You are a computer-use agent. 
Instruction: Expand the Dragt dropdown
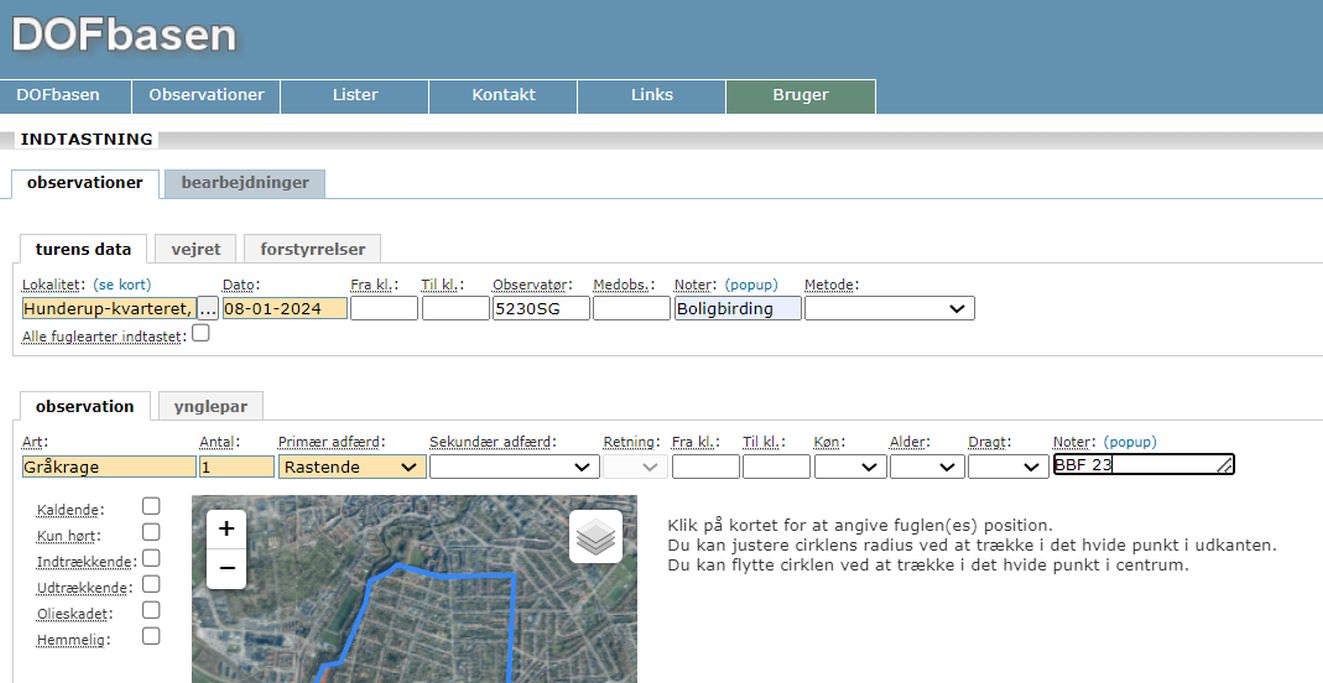click(1007, 466)
